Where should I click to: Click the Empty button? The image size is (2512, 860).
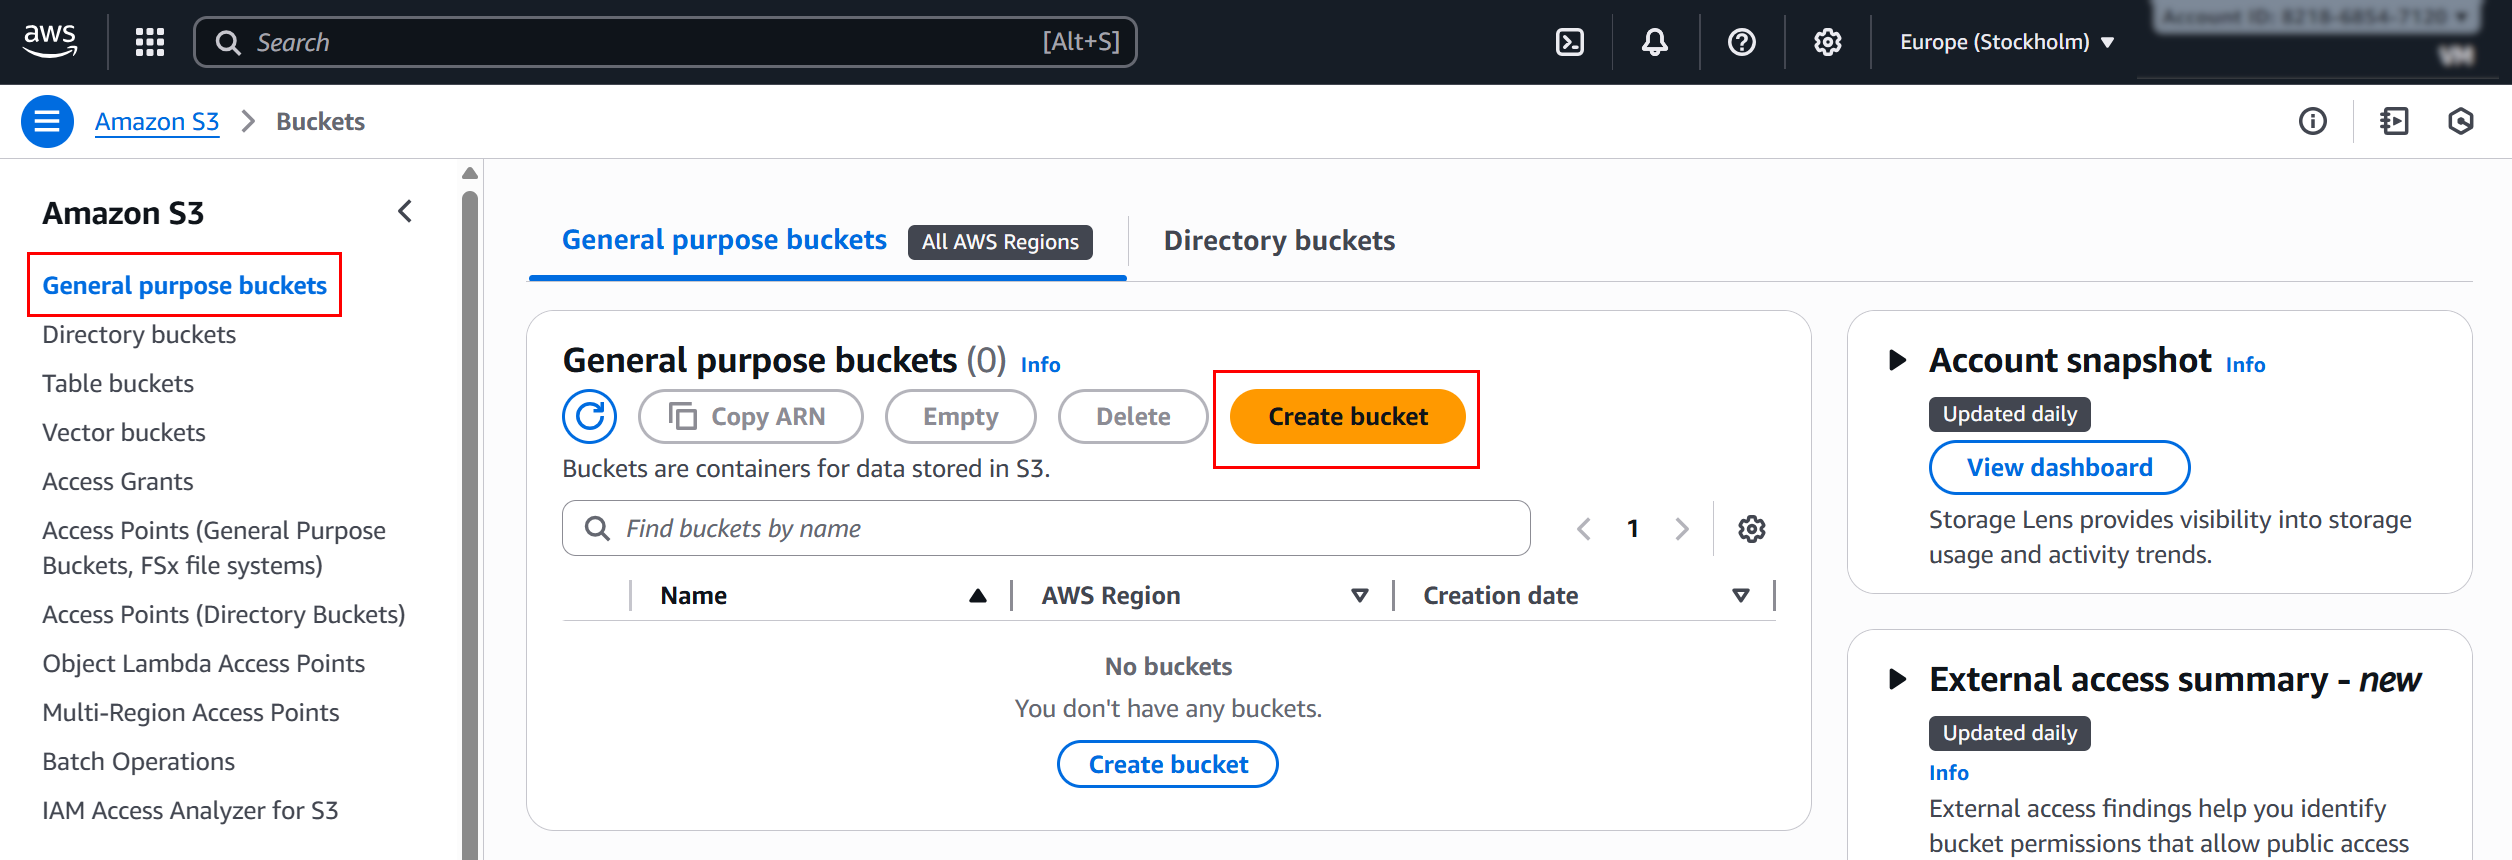[961, 416]
